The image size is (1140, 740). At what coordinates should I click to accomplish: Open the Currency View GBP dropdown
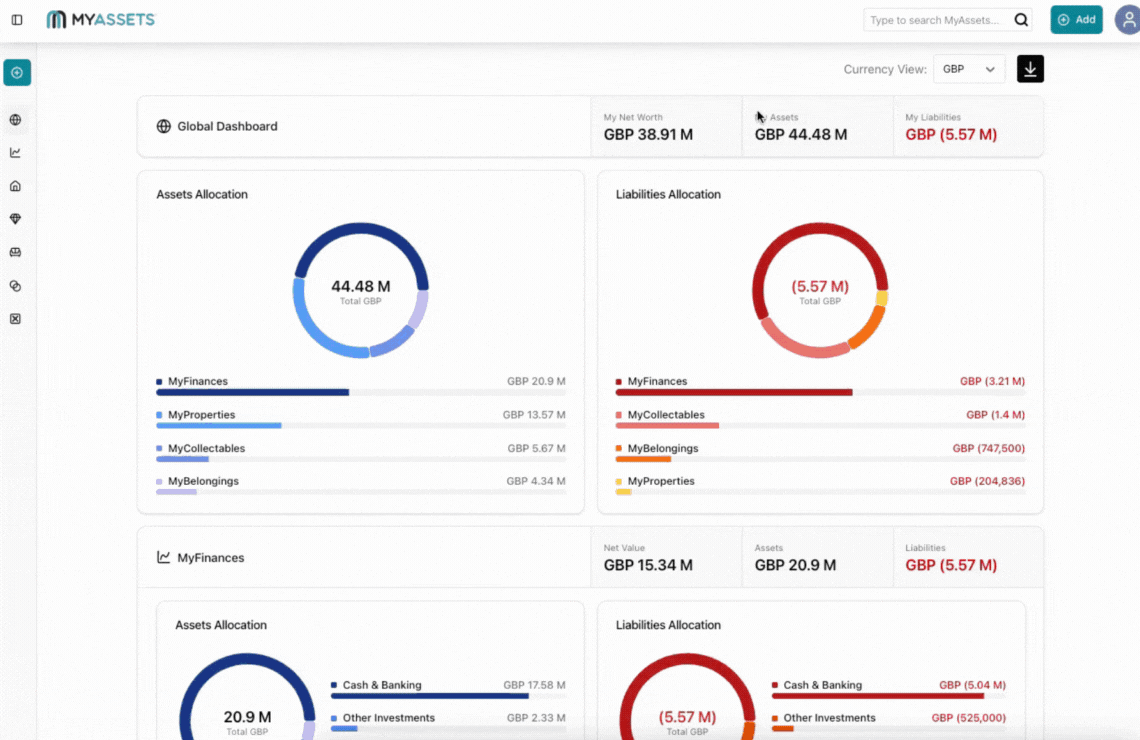pos(968,69)
